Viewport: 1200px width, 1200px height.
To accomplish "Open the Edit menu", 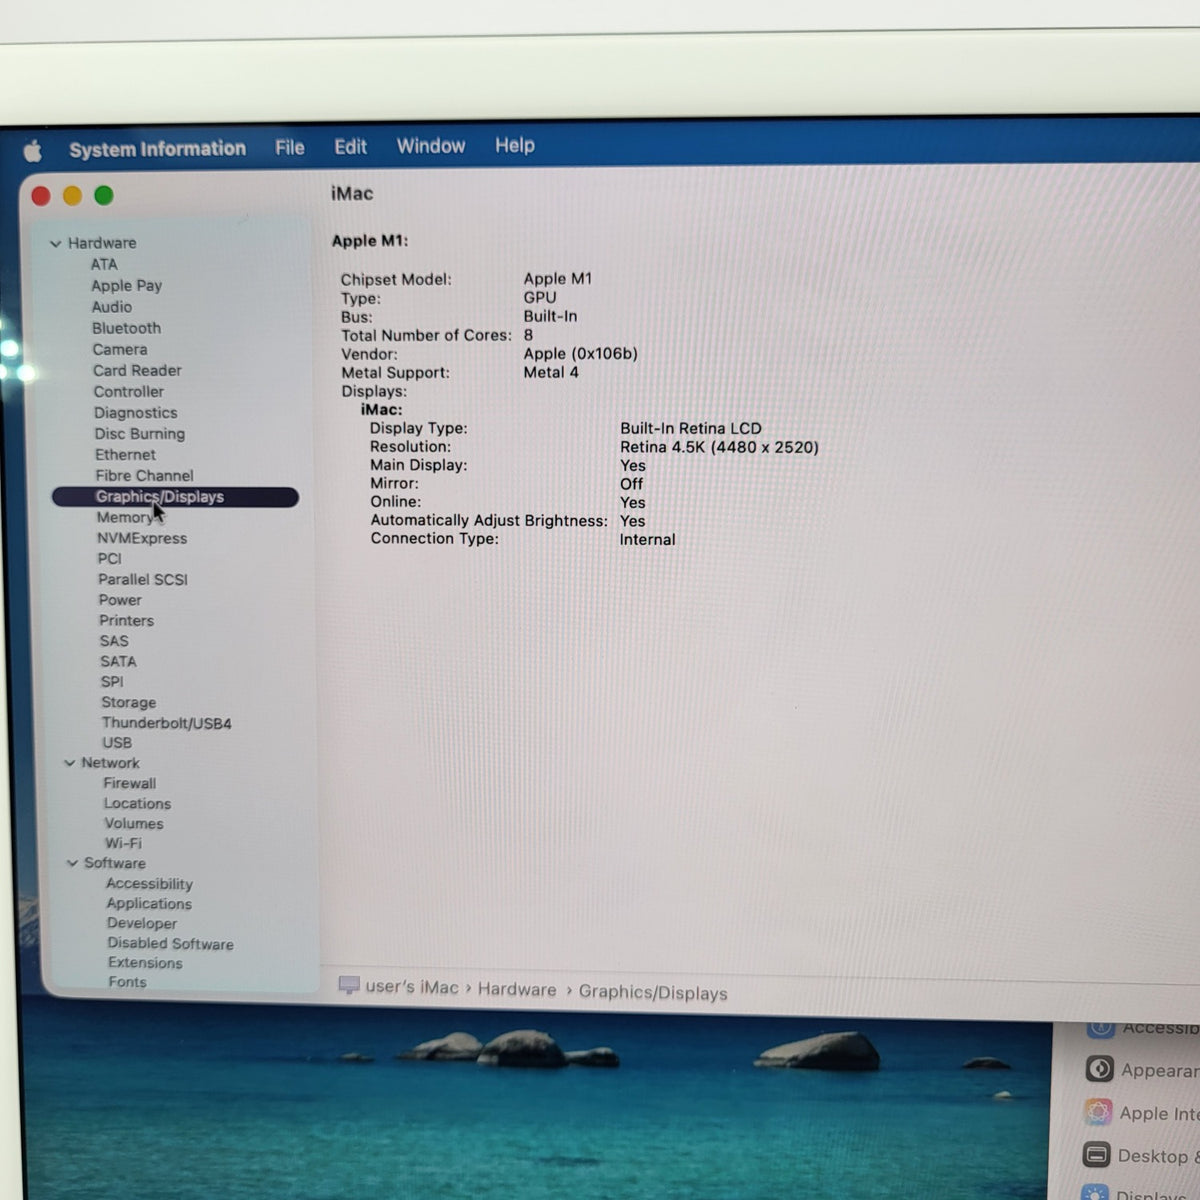I will pyautogui.click(x=350, y=147).
